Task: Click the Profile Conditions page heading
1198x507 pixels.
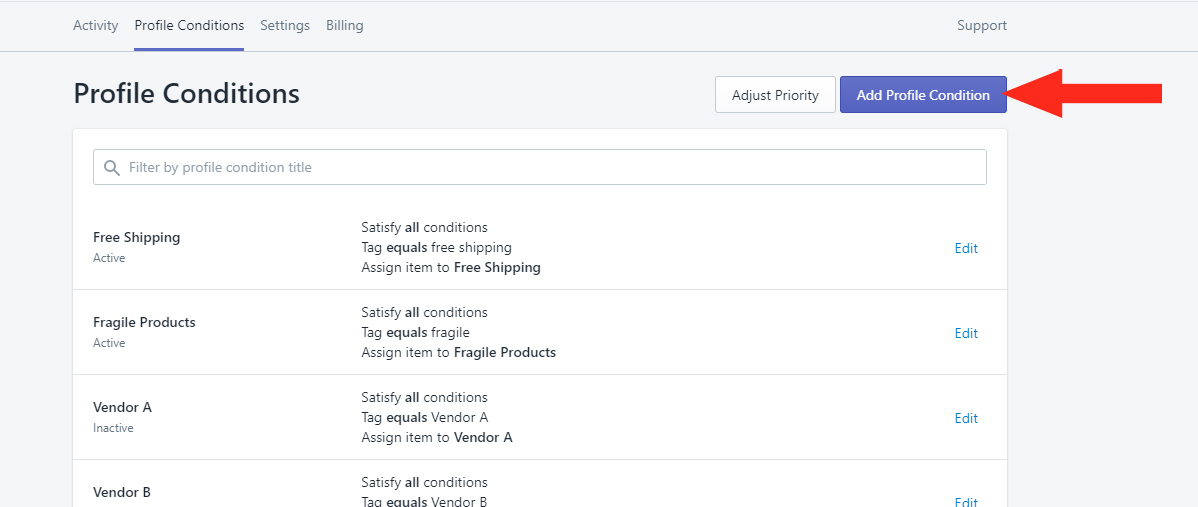Action: (x=186, y=94)
